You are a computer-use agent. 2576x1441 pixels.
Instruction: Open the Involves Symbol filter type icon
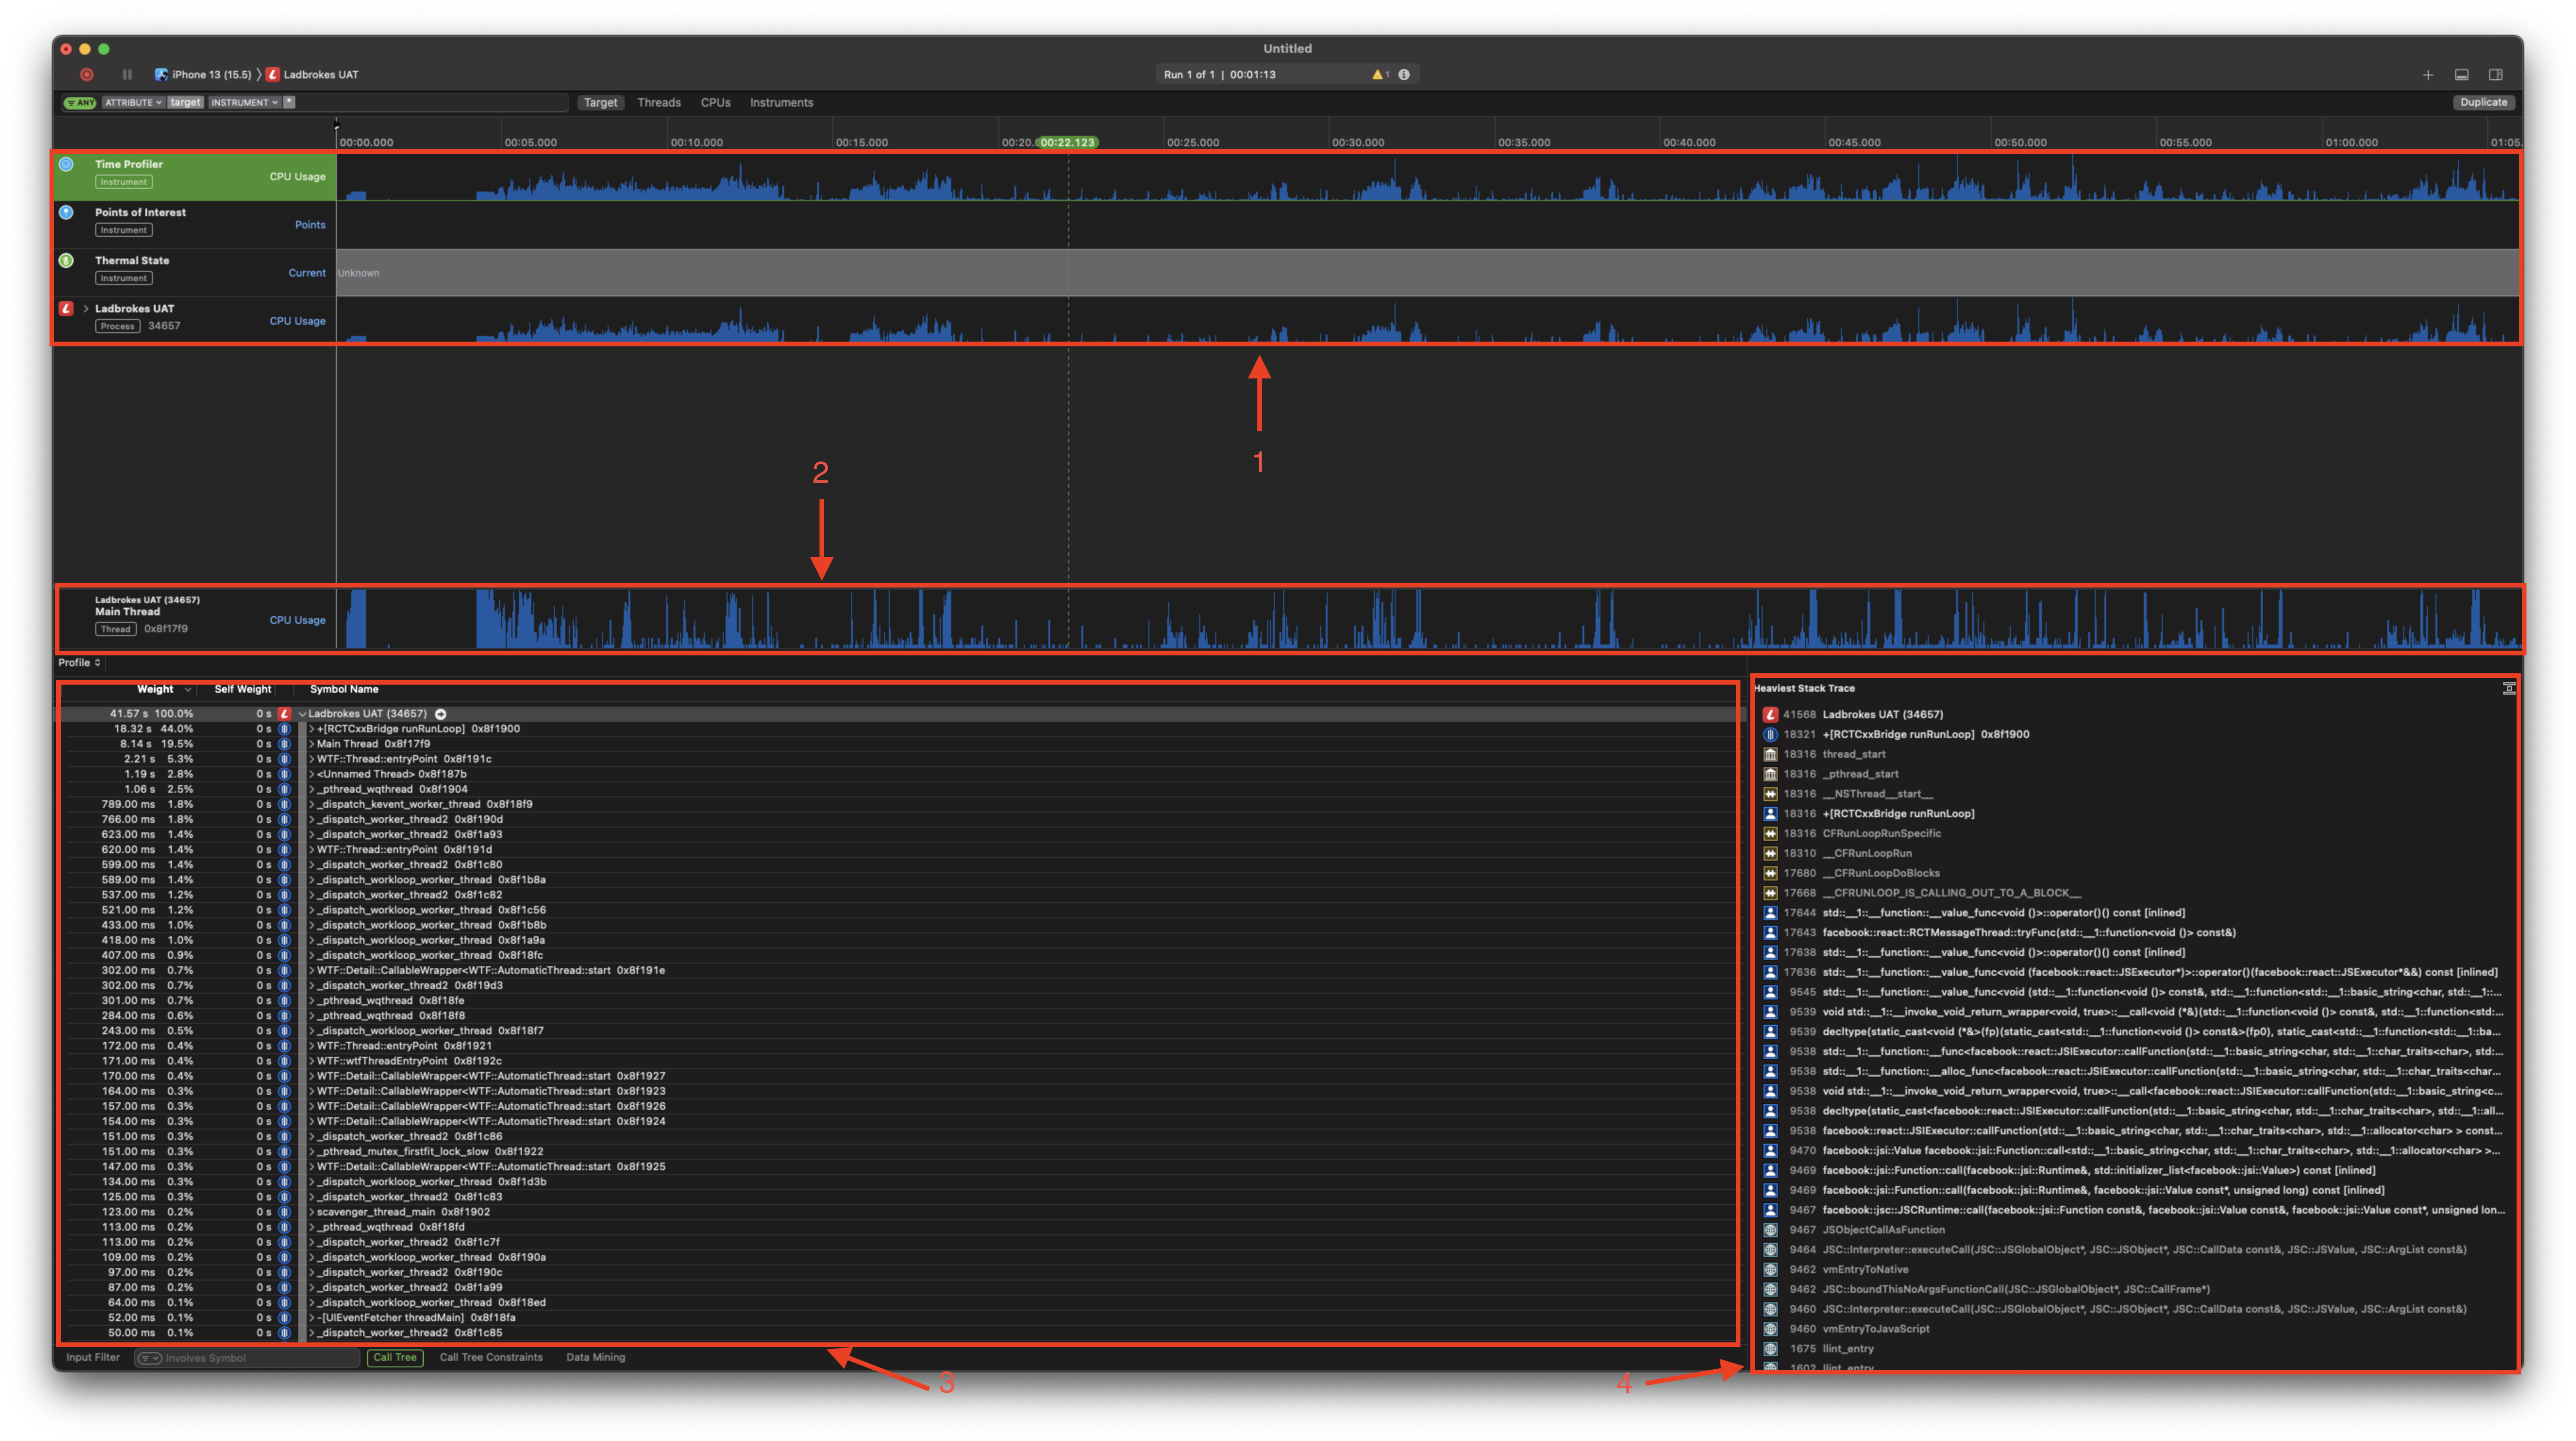click(x=149, y=1358)
